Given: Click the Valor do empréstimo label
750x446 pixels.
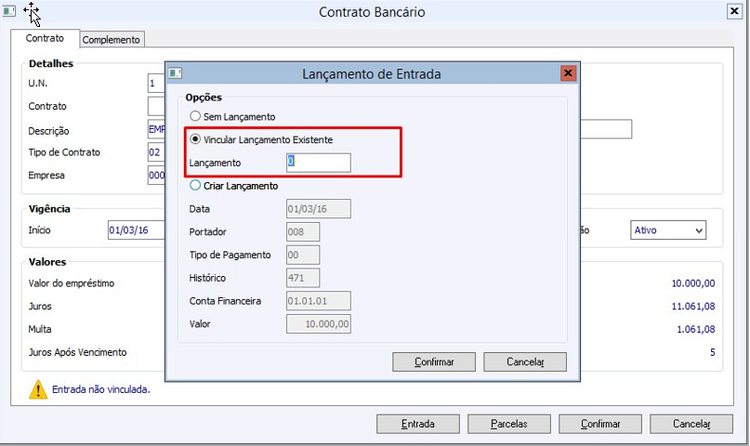Looking at the screenshot, I should pos(71,283).
